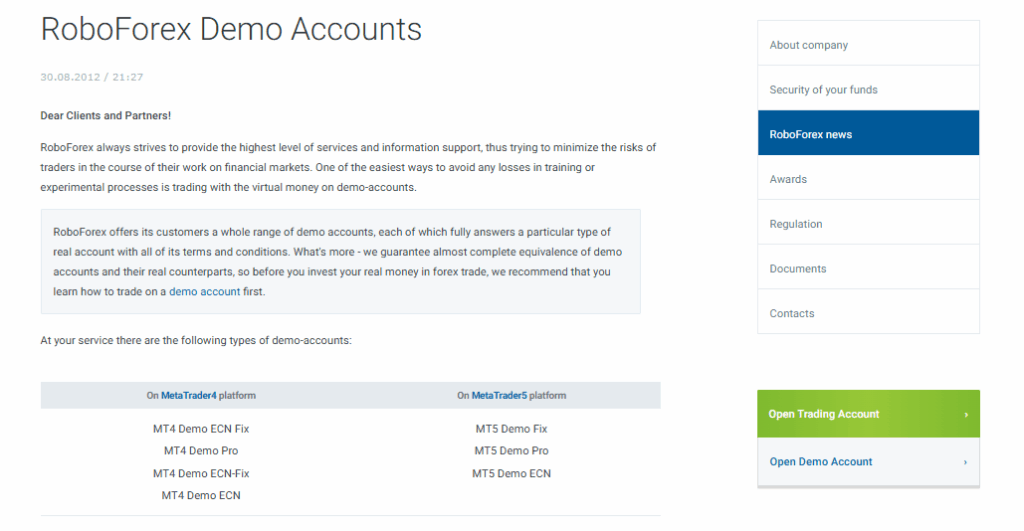Click the date 30.08.2012 / 21:27
Image resolution: width=1024 pixels, height=531 pixels.
91,77
